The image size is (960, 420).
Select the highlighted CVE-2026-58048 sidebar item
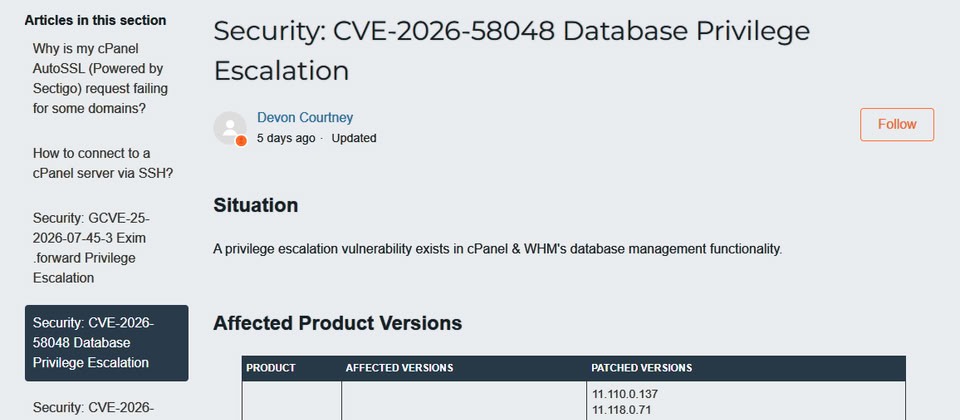click(x=107, y=343)
